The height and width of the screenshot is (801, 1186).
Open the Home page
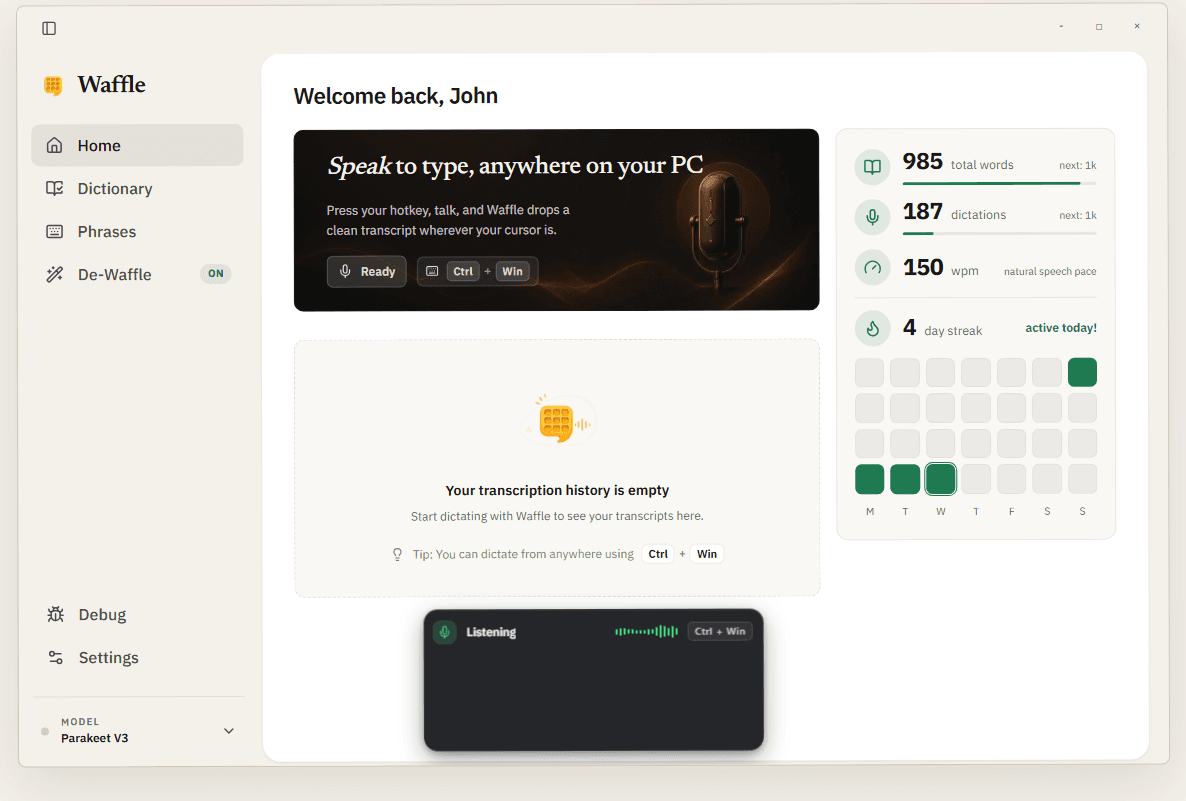pos(137,145)
